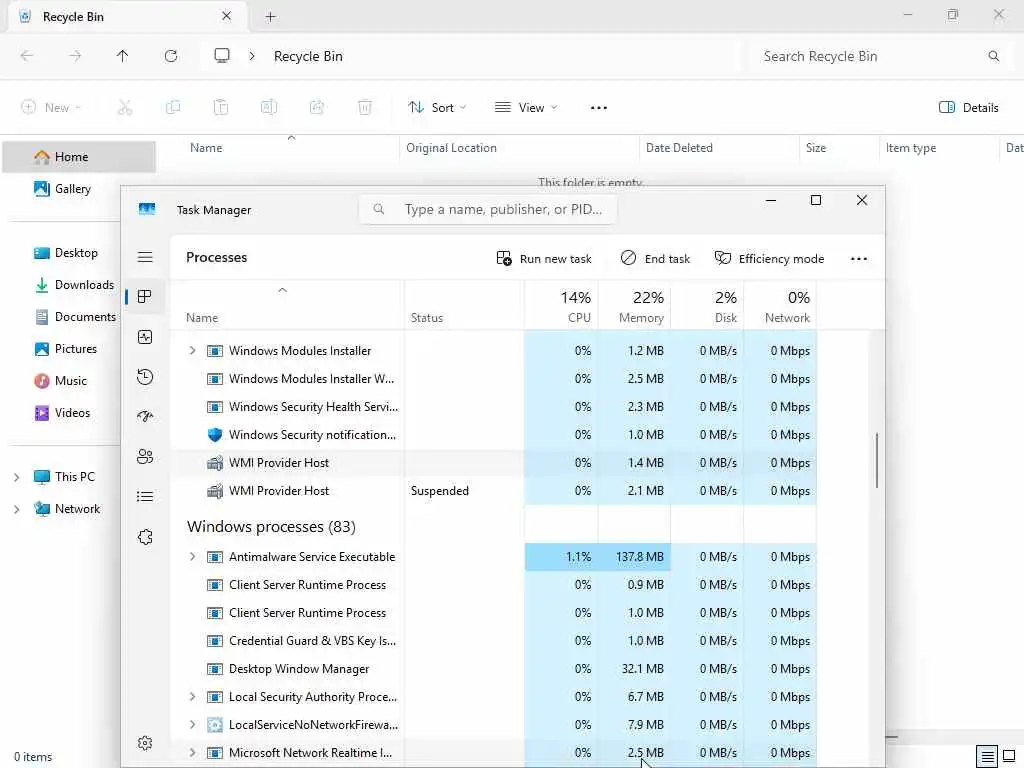Sort processes by CPU column
1024x768 pixels.
click(561, 306)
